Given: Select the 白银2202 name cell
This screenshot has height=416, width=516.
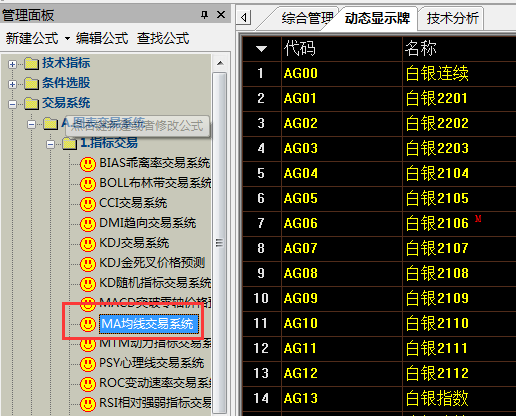Looking at the screenshot, I should (459, 123).
